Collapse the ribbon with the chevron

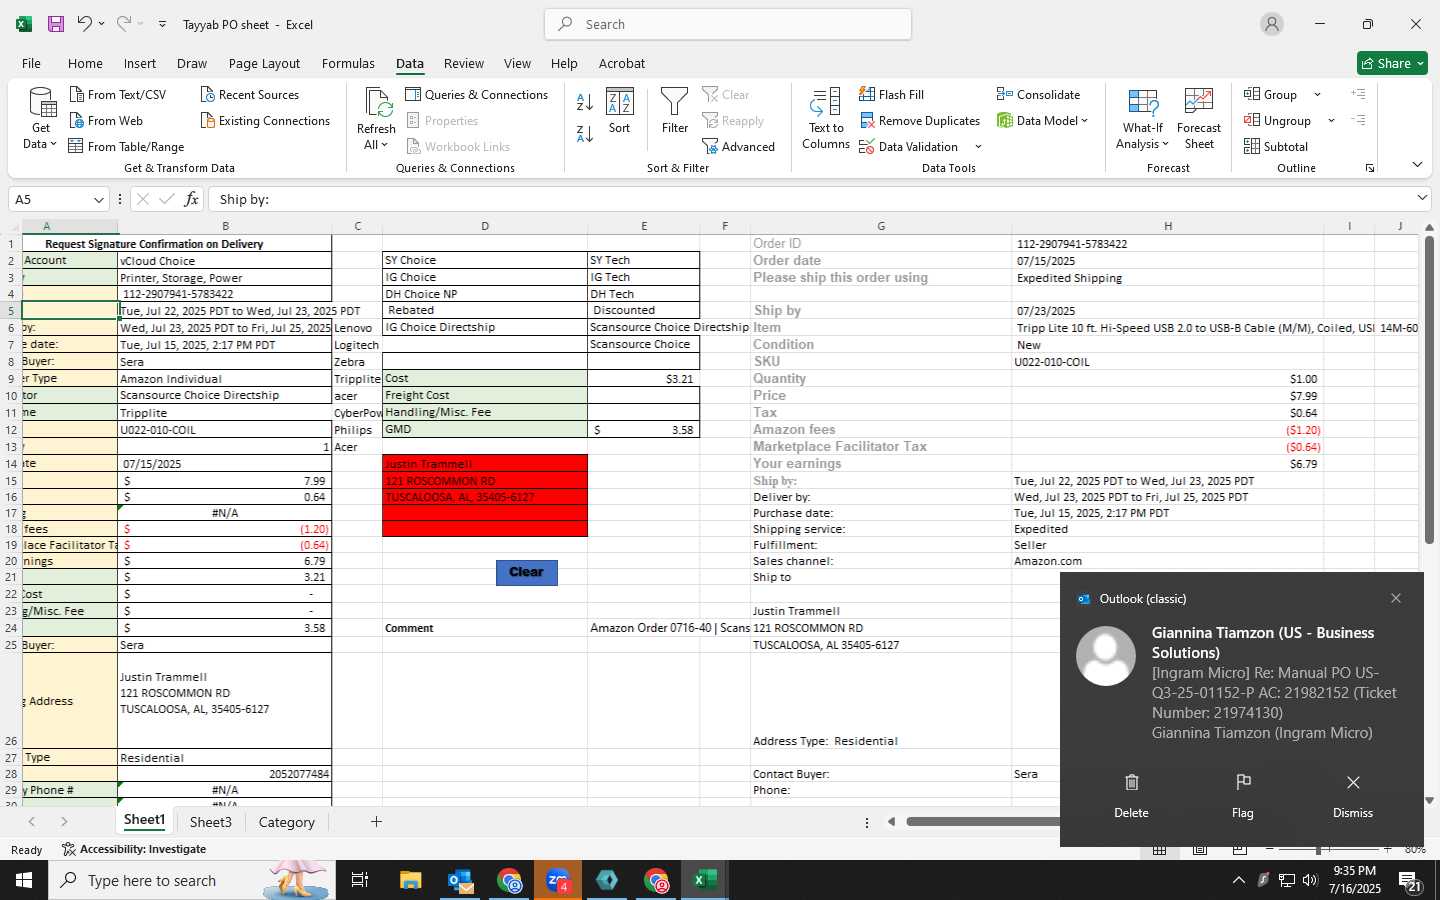click(x=1417, y=164)
